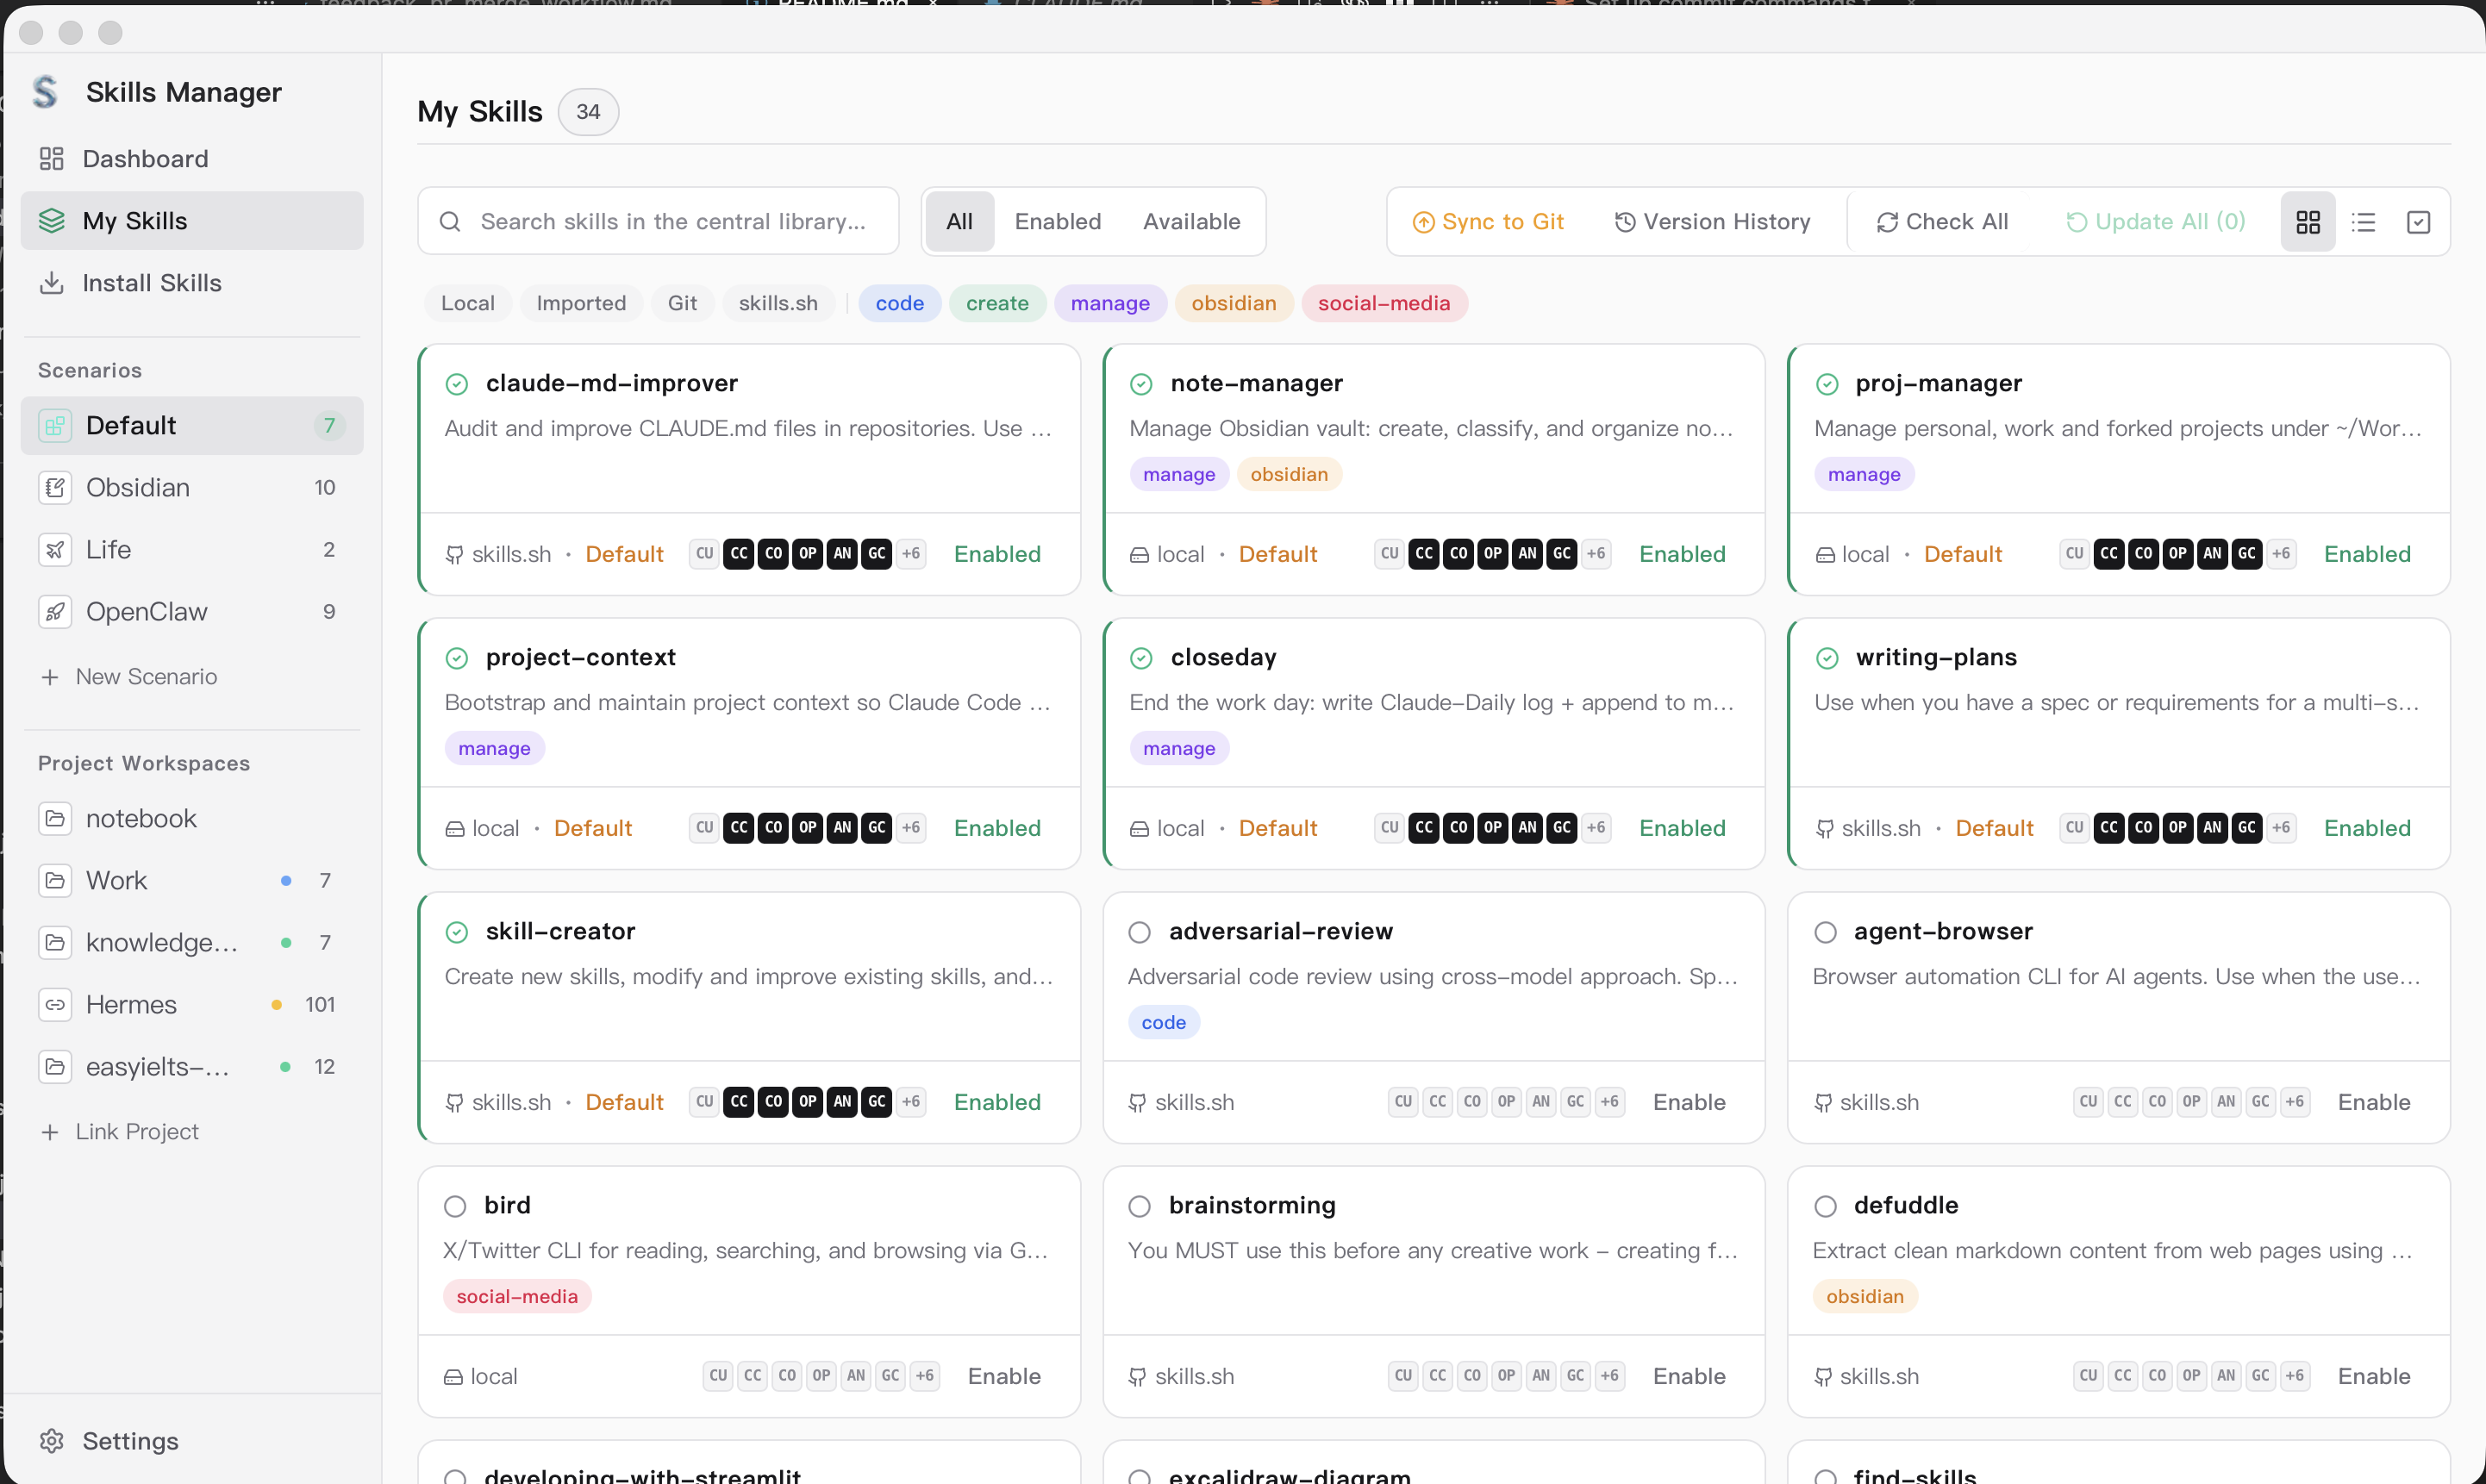Switch to grid view layout icon

(2307, 222)
